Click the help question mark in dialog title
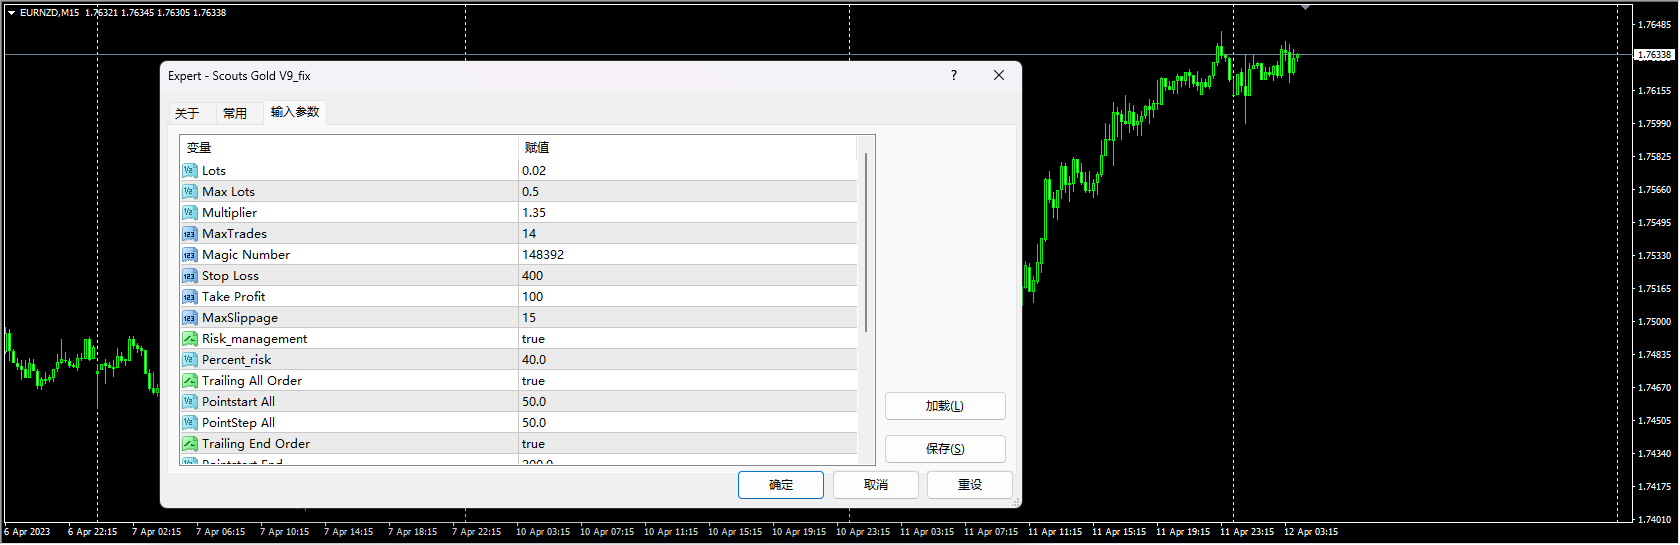 click(954, 75)
